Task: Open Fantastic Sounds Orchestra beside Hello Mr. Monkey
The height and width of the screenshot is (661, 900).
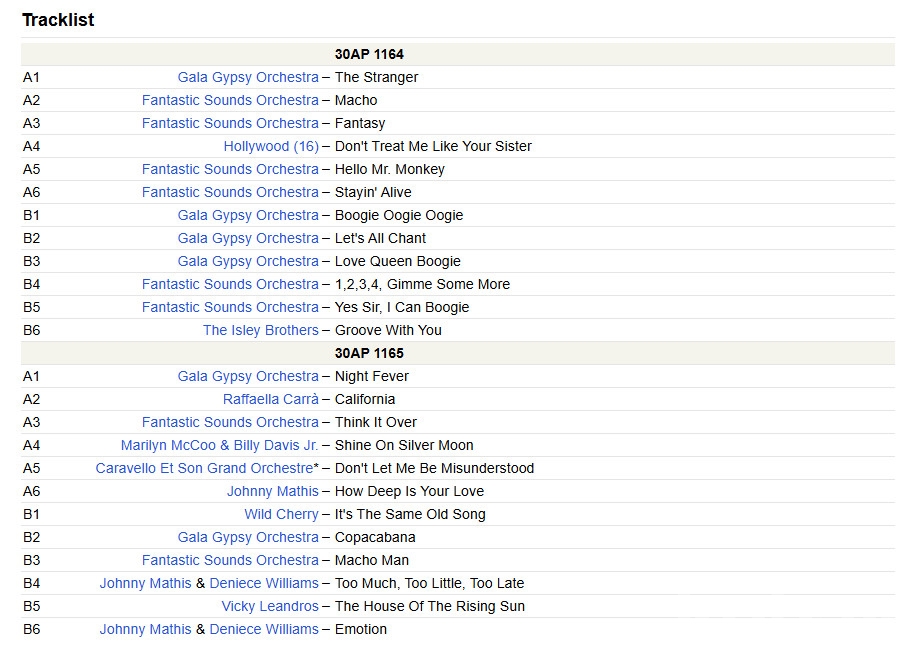Action: coord(230,169)
